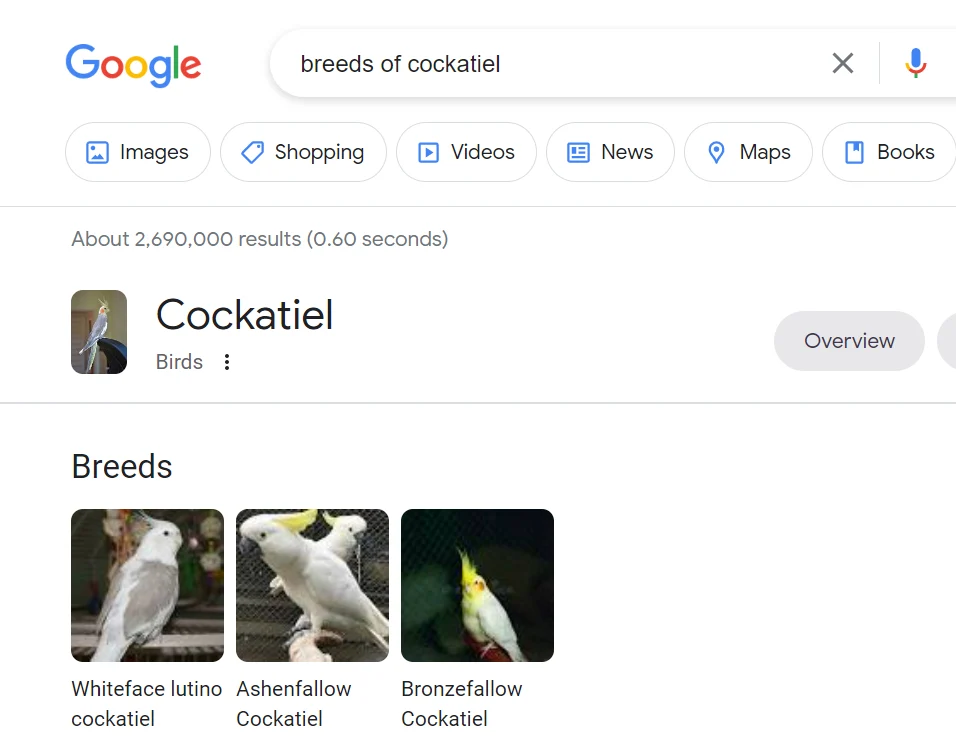This screenshot has width=956, height=741.
Task: Clear search with the X icon
Action: tap(843, 64)
